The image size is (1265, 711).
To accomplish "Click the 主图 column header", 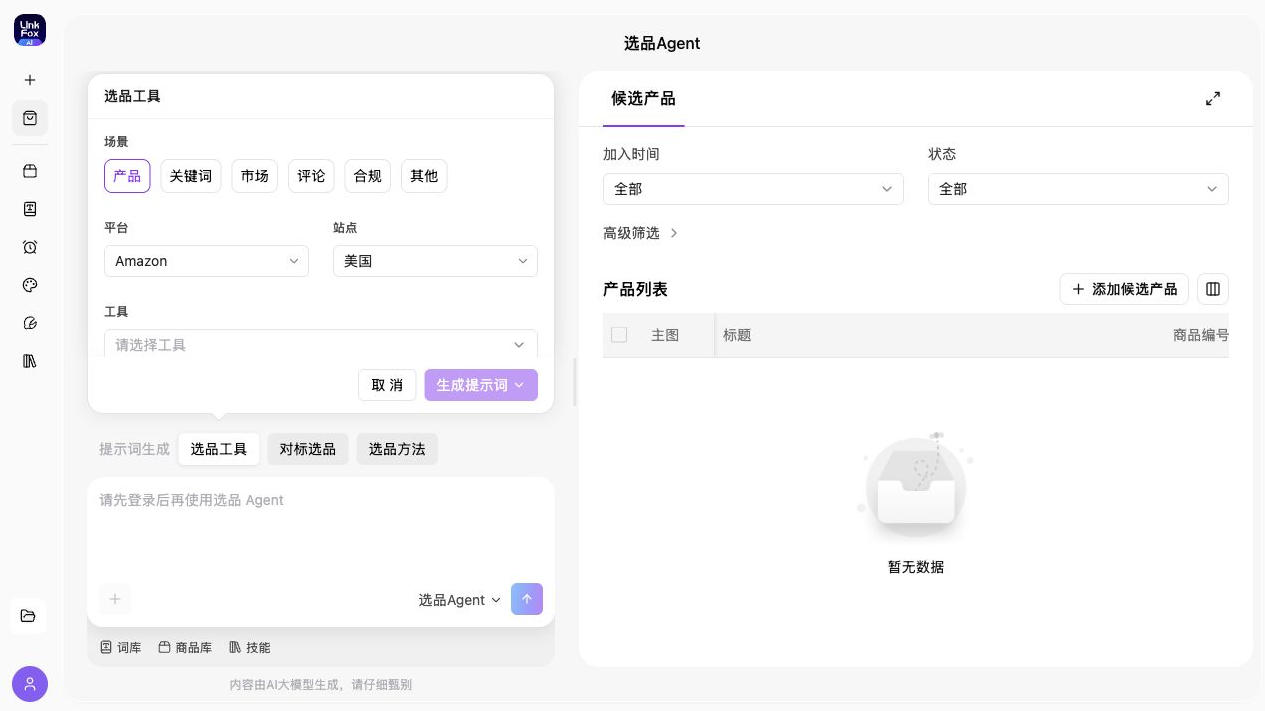I will [x=665, y=335].
